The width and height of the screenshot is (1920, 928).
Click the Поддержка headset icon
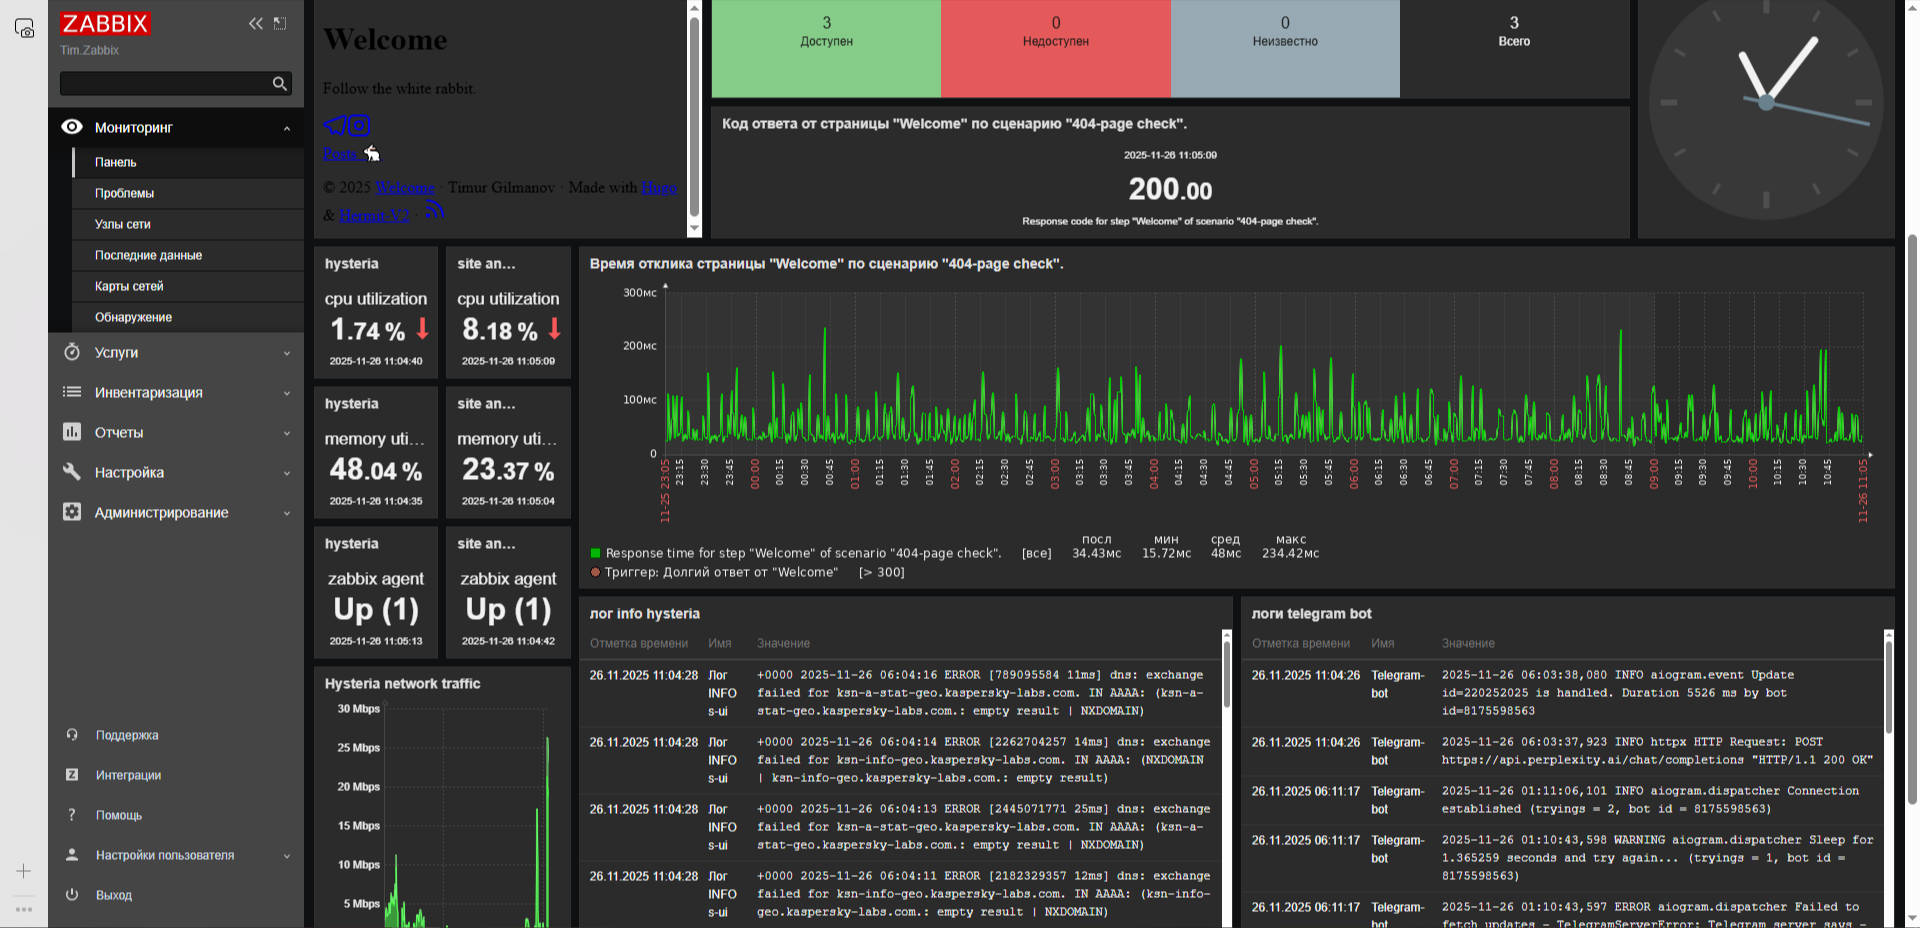(x=72, y=735)
